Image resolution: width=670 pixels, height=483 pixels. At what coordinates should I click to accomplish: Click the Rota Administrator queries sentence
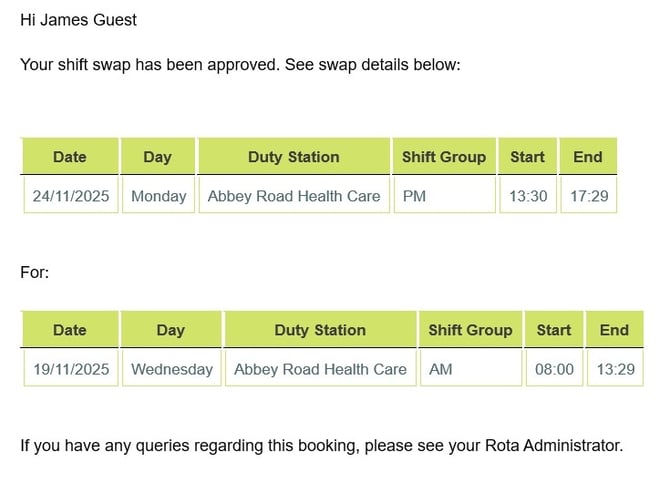[x=321, y=445]
